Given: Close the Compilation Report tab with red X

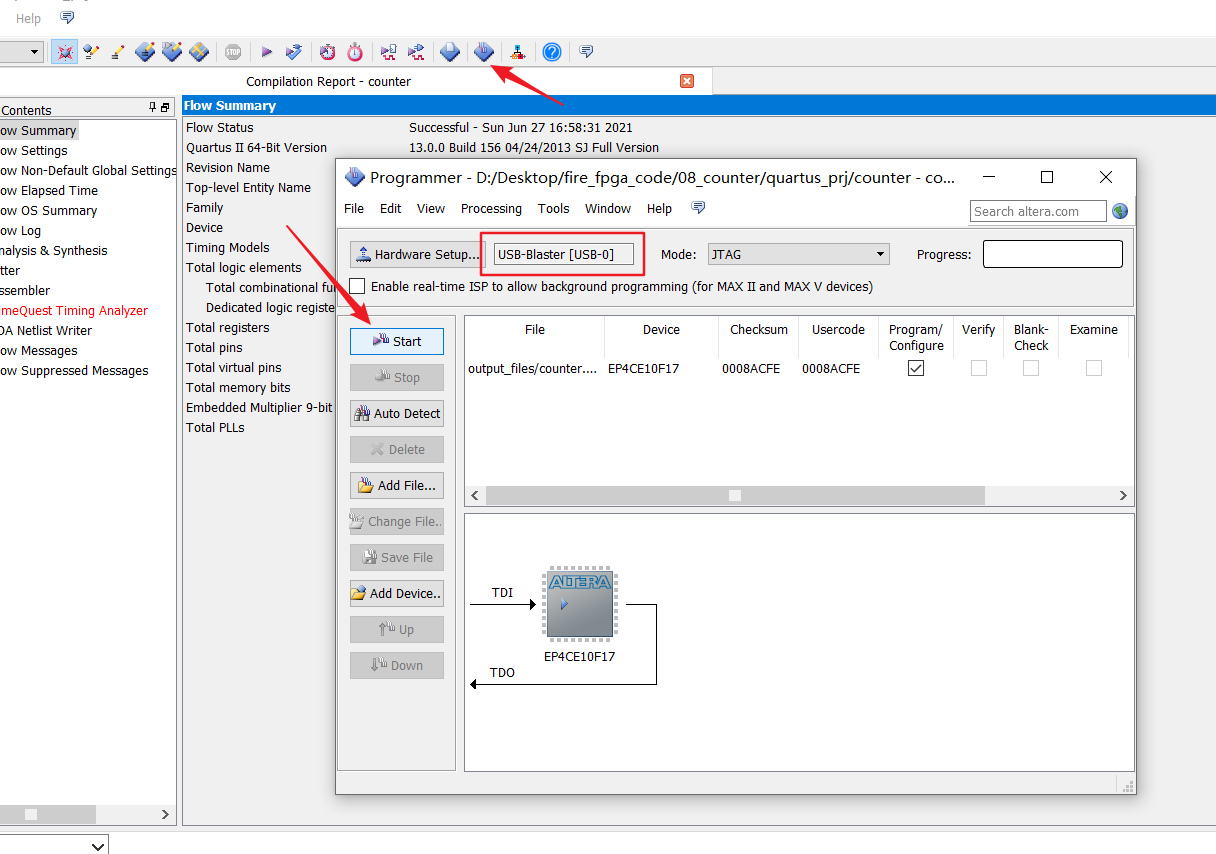Looking at the screenshot, I should (687, 81).
